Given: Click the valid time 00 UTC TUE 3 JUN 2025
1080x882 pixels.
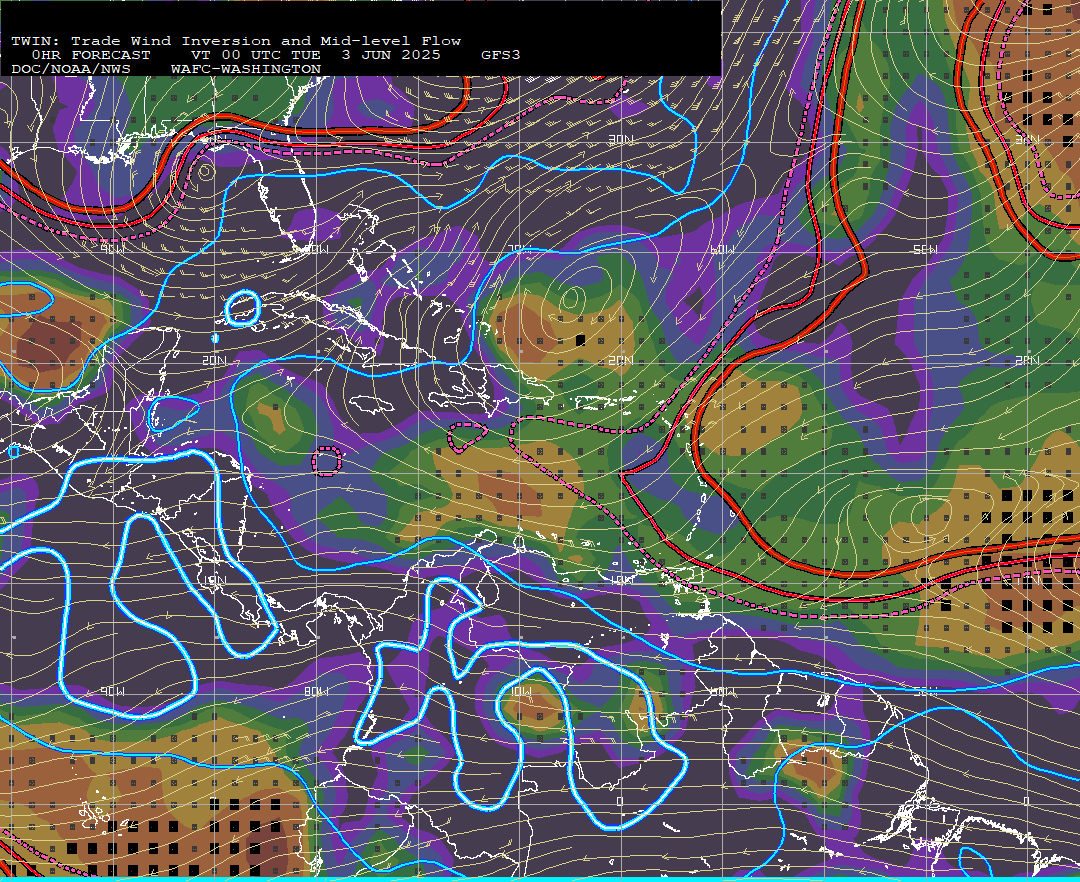Looking at the screenshot, I should point(315,55).
